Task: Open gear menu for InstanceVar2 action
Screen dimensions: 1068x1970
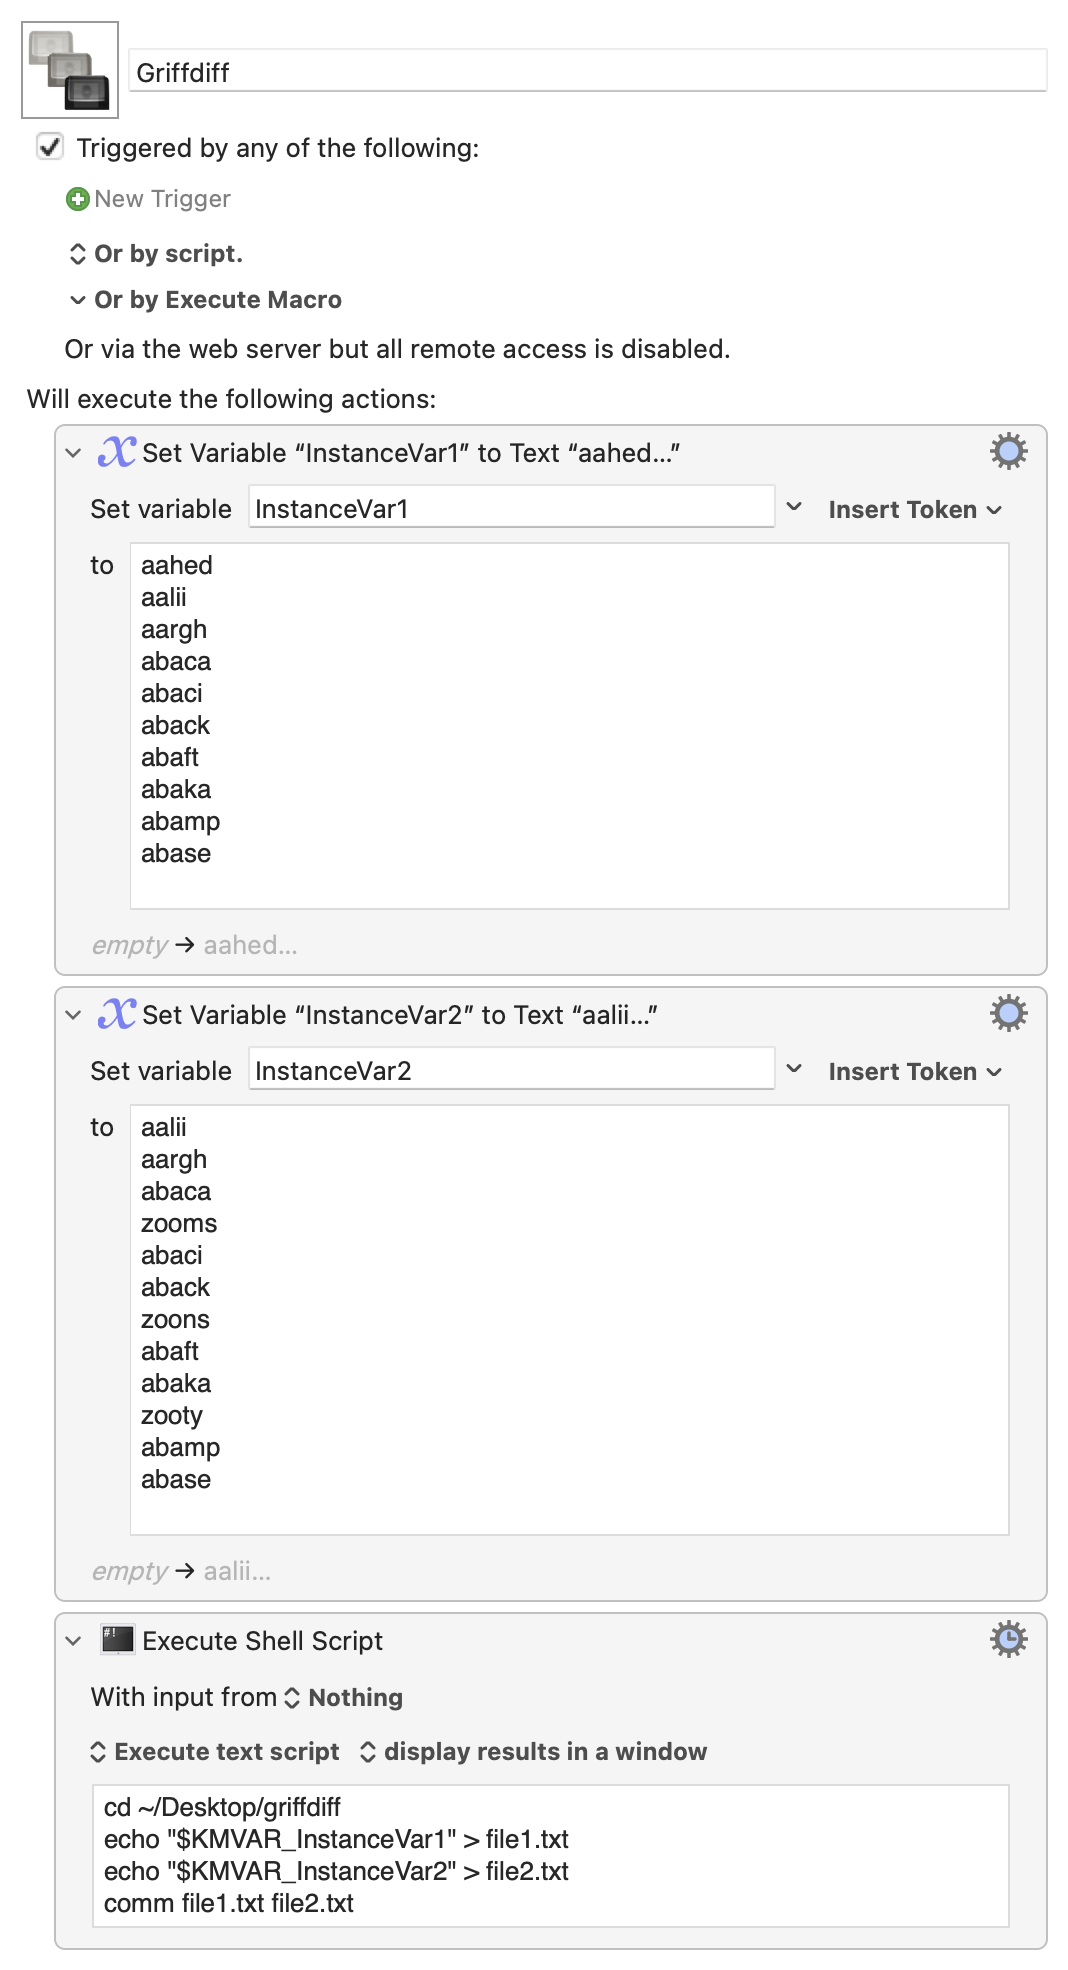Action: 1008,1014
